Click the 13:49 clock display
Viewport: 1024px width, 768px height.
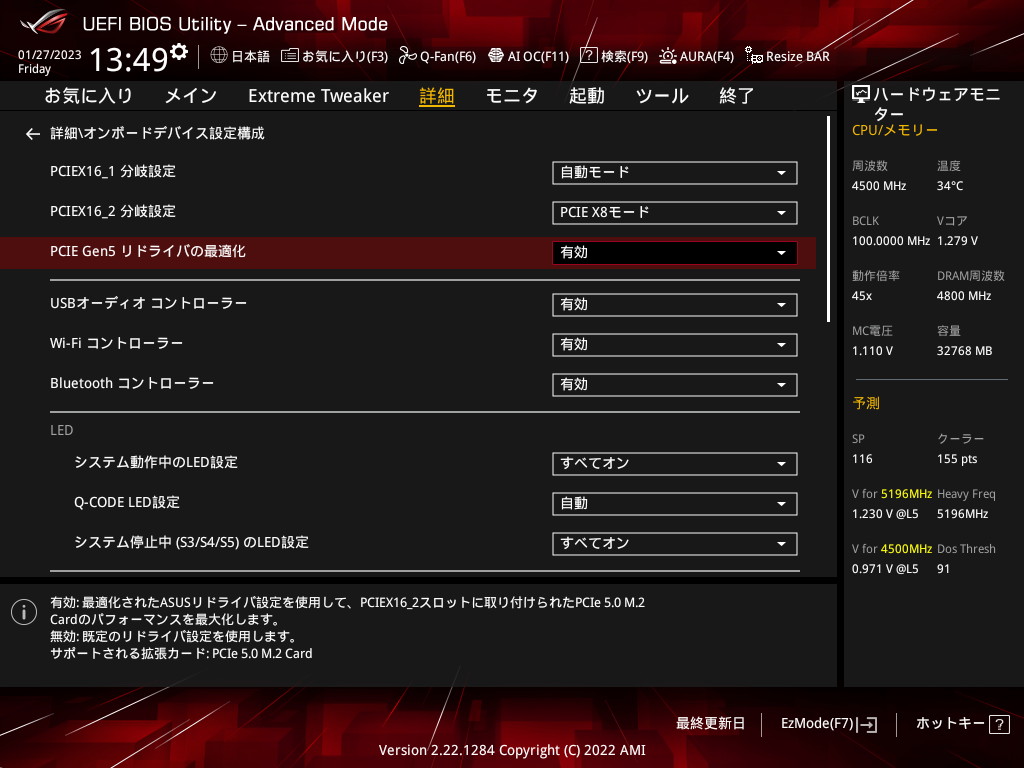tap(129, 59)
